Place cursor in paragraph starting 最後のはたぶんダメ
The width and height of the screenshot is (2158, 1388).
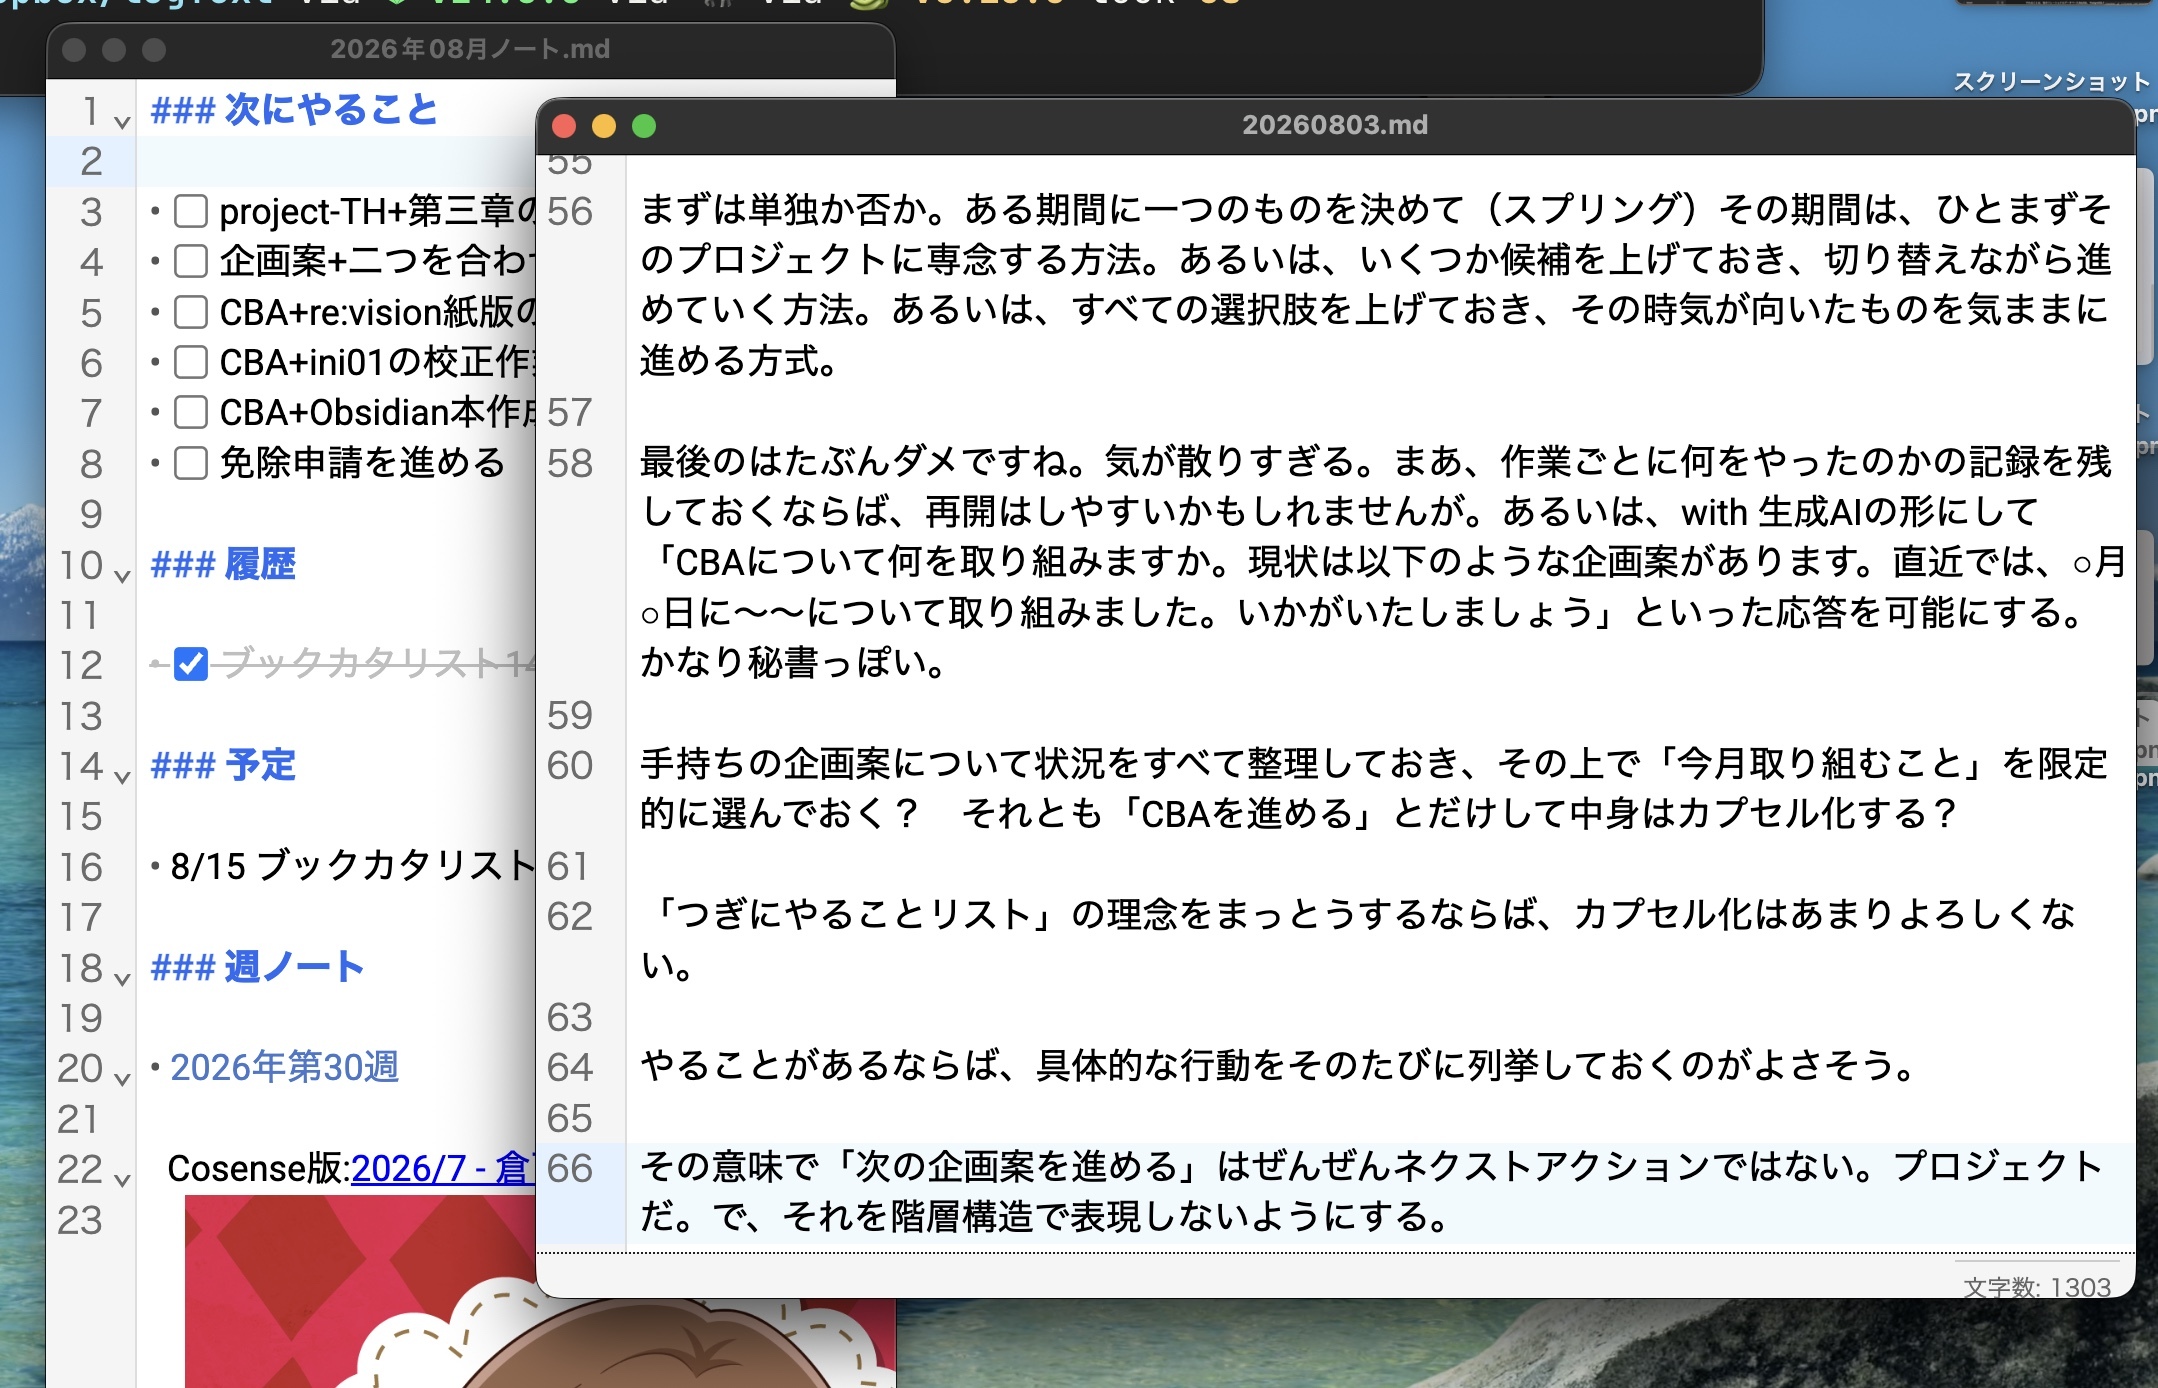click(1383, 561)
